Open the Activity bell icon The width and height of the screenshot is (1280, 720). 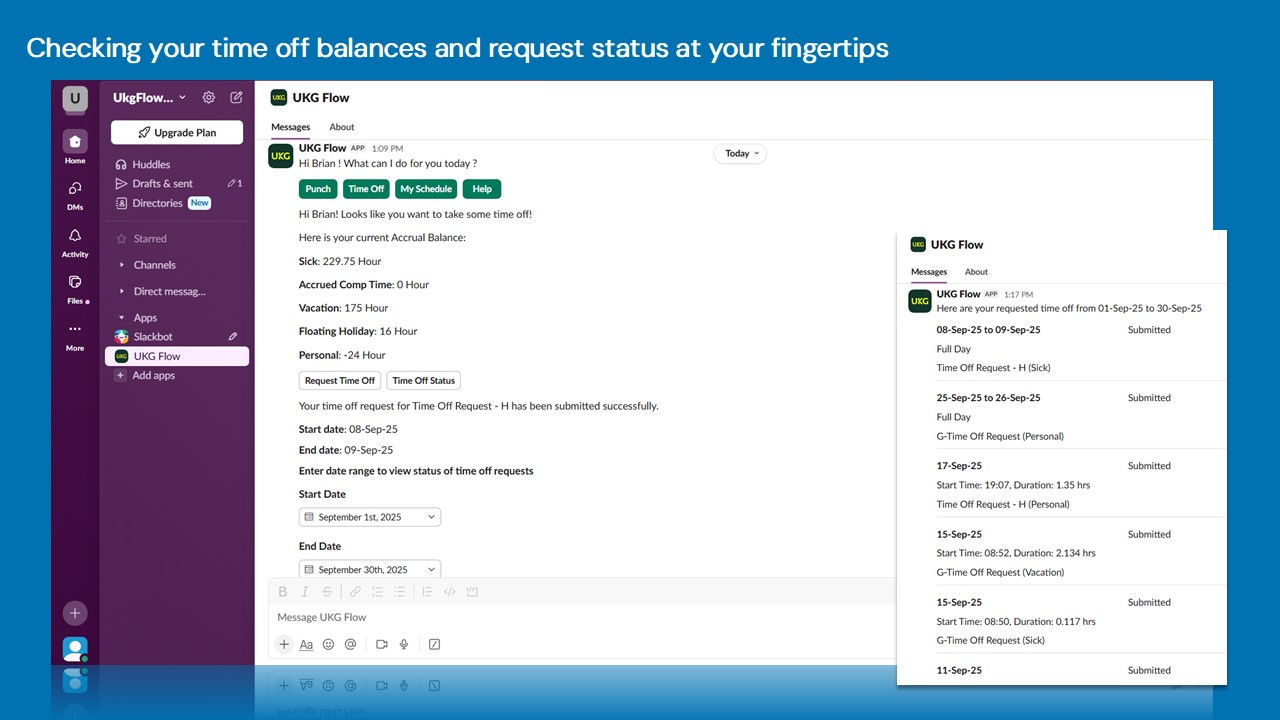(75, 236)
